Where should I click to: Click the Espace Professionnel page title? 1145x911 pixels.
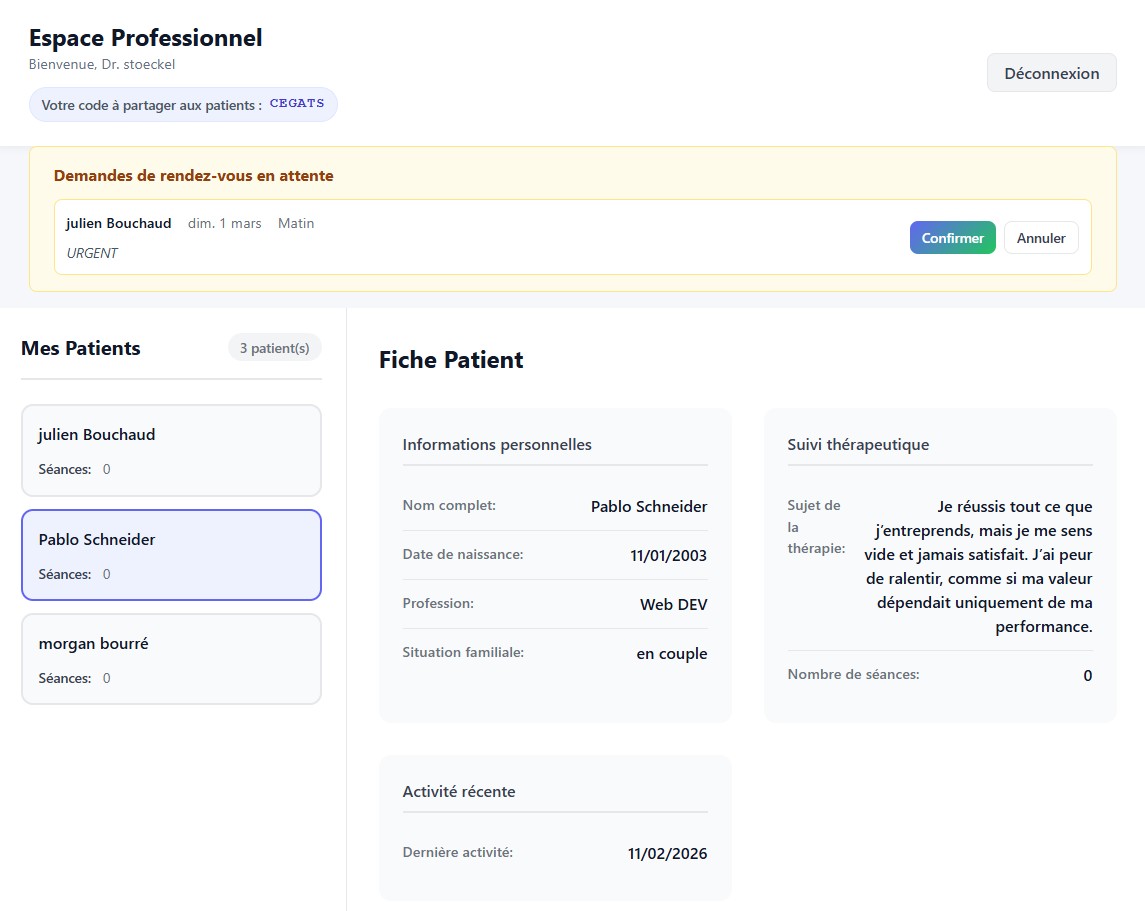145,38
